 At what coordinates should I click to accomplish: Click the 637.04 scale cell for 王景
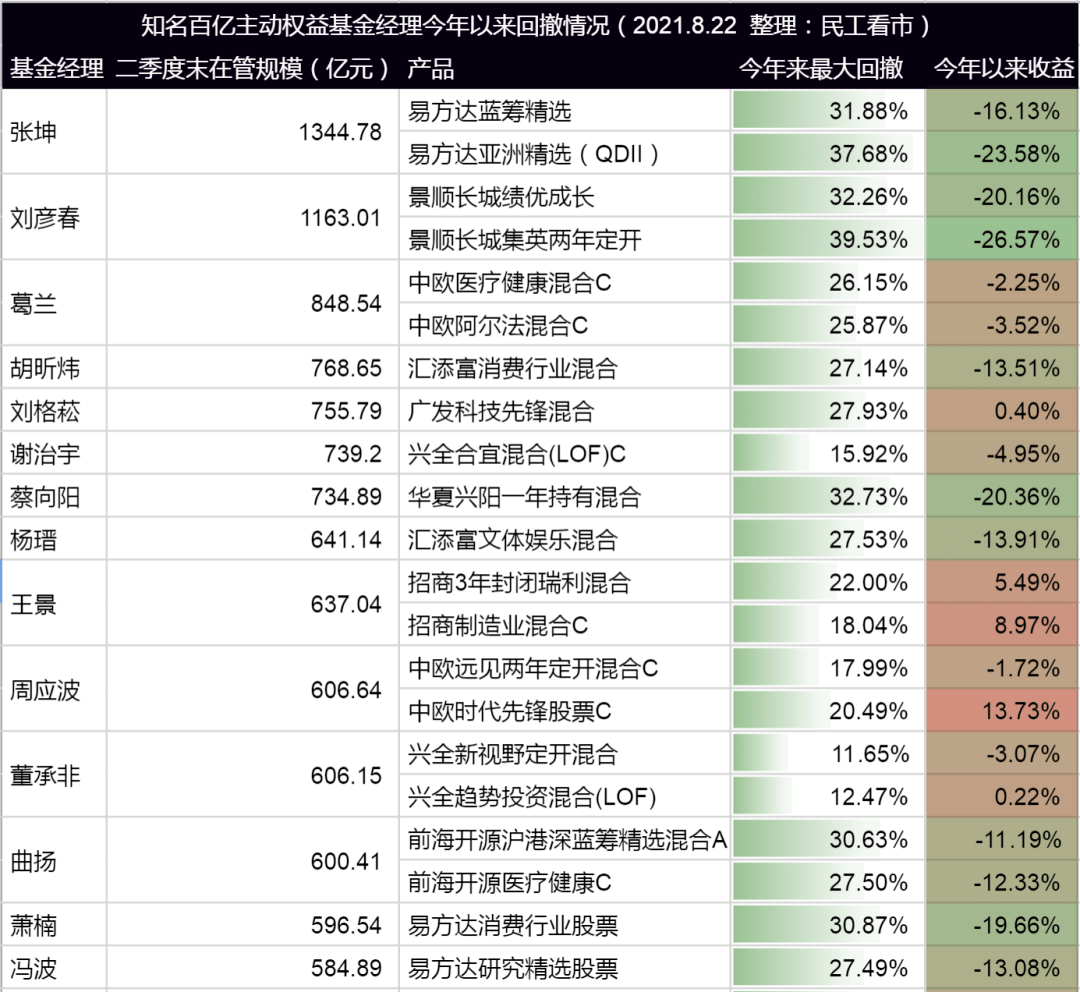coord(253,603)
